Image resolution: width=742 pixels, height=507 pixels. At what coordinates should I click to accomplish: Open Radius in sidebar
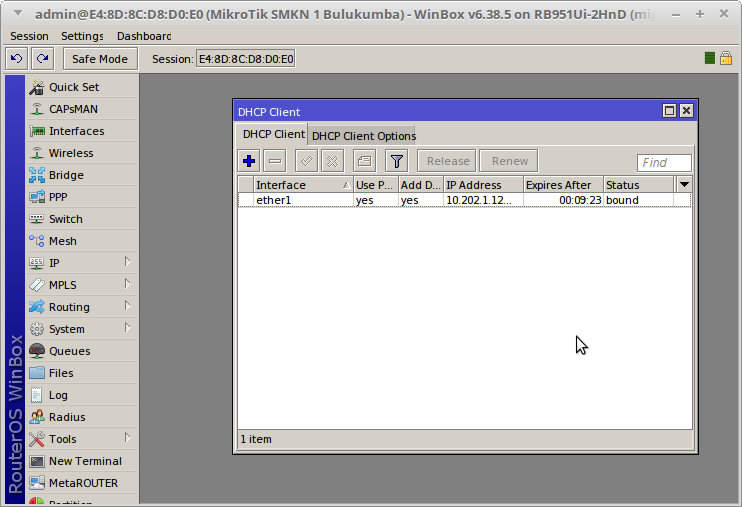82,417
